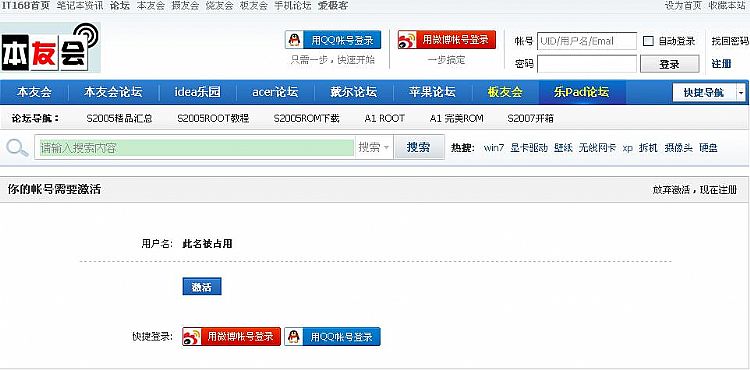Click the 登录 button
This screenshot has width=750, height=370.
(x=669, y=65)
